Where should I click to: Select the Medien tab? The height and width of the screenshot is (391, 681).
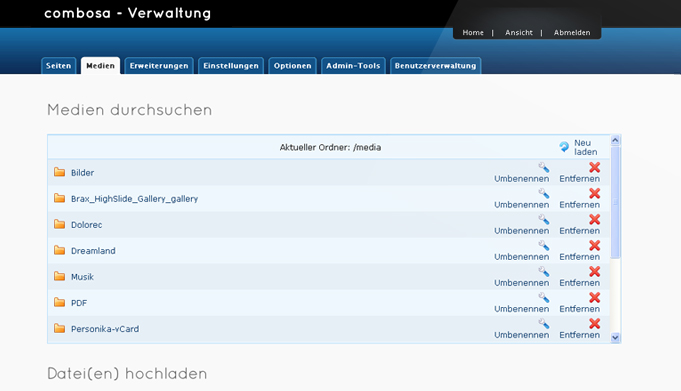[100, 66]
